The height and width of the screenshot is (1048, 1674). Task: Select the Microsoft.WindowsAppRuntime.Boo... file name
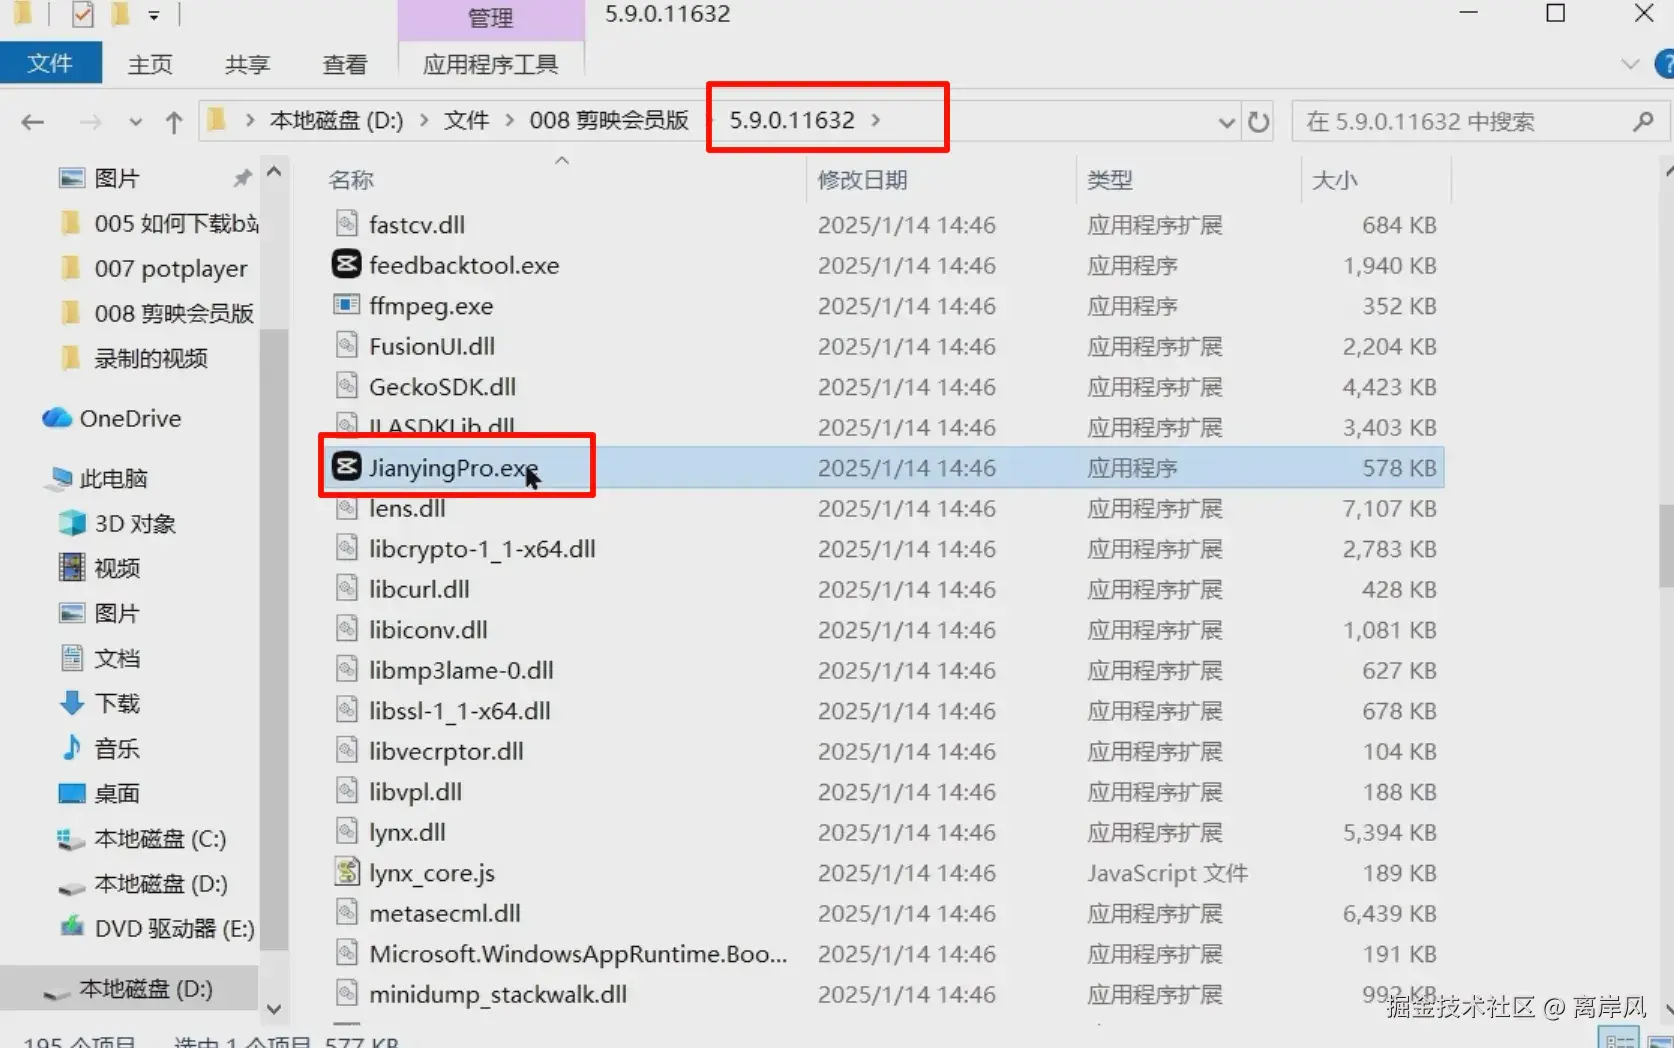point(578,953)
